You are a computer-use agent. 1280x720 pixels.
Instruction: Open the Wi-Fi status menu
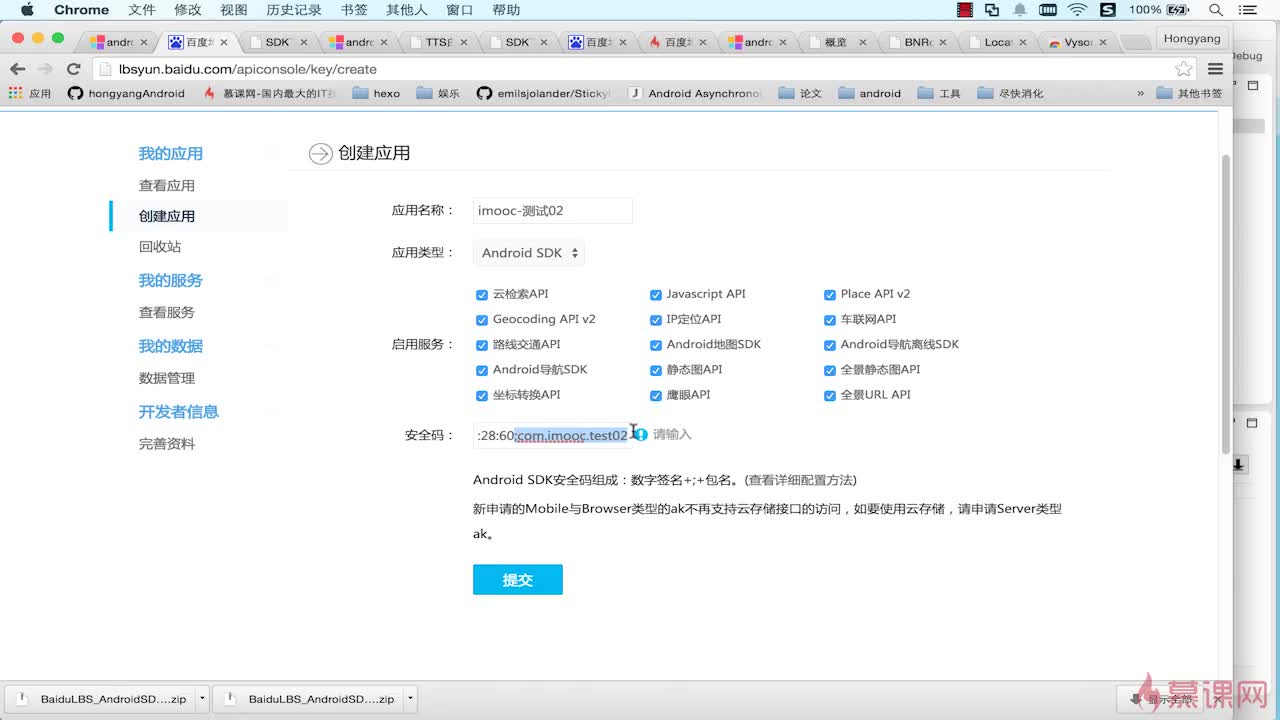click(x=1077, y=10)
